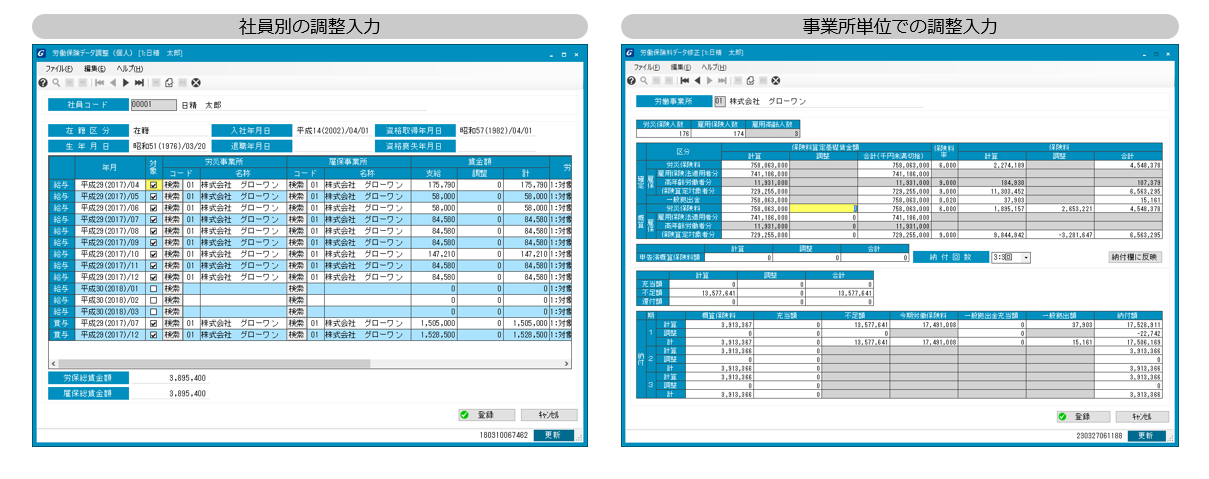Jump to last record in 労働保険データ調整(個人) toolbar
1209x479 pixels.
click(x=139, y=82)
